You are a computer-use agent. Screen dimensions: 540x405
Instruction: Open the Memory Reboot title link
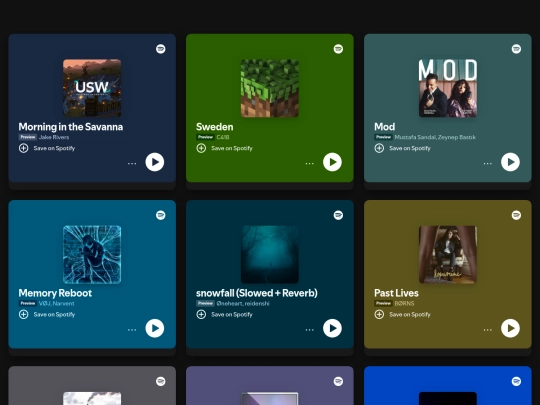55,293
